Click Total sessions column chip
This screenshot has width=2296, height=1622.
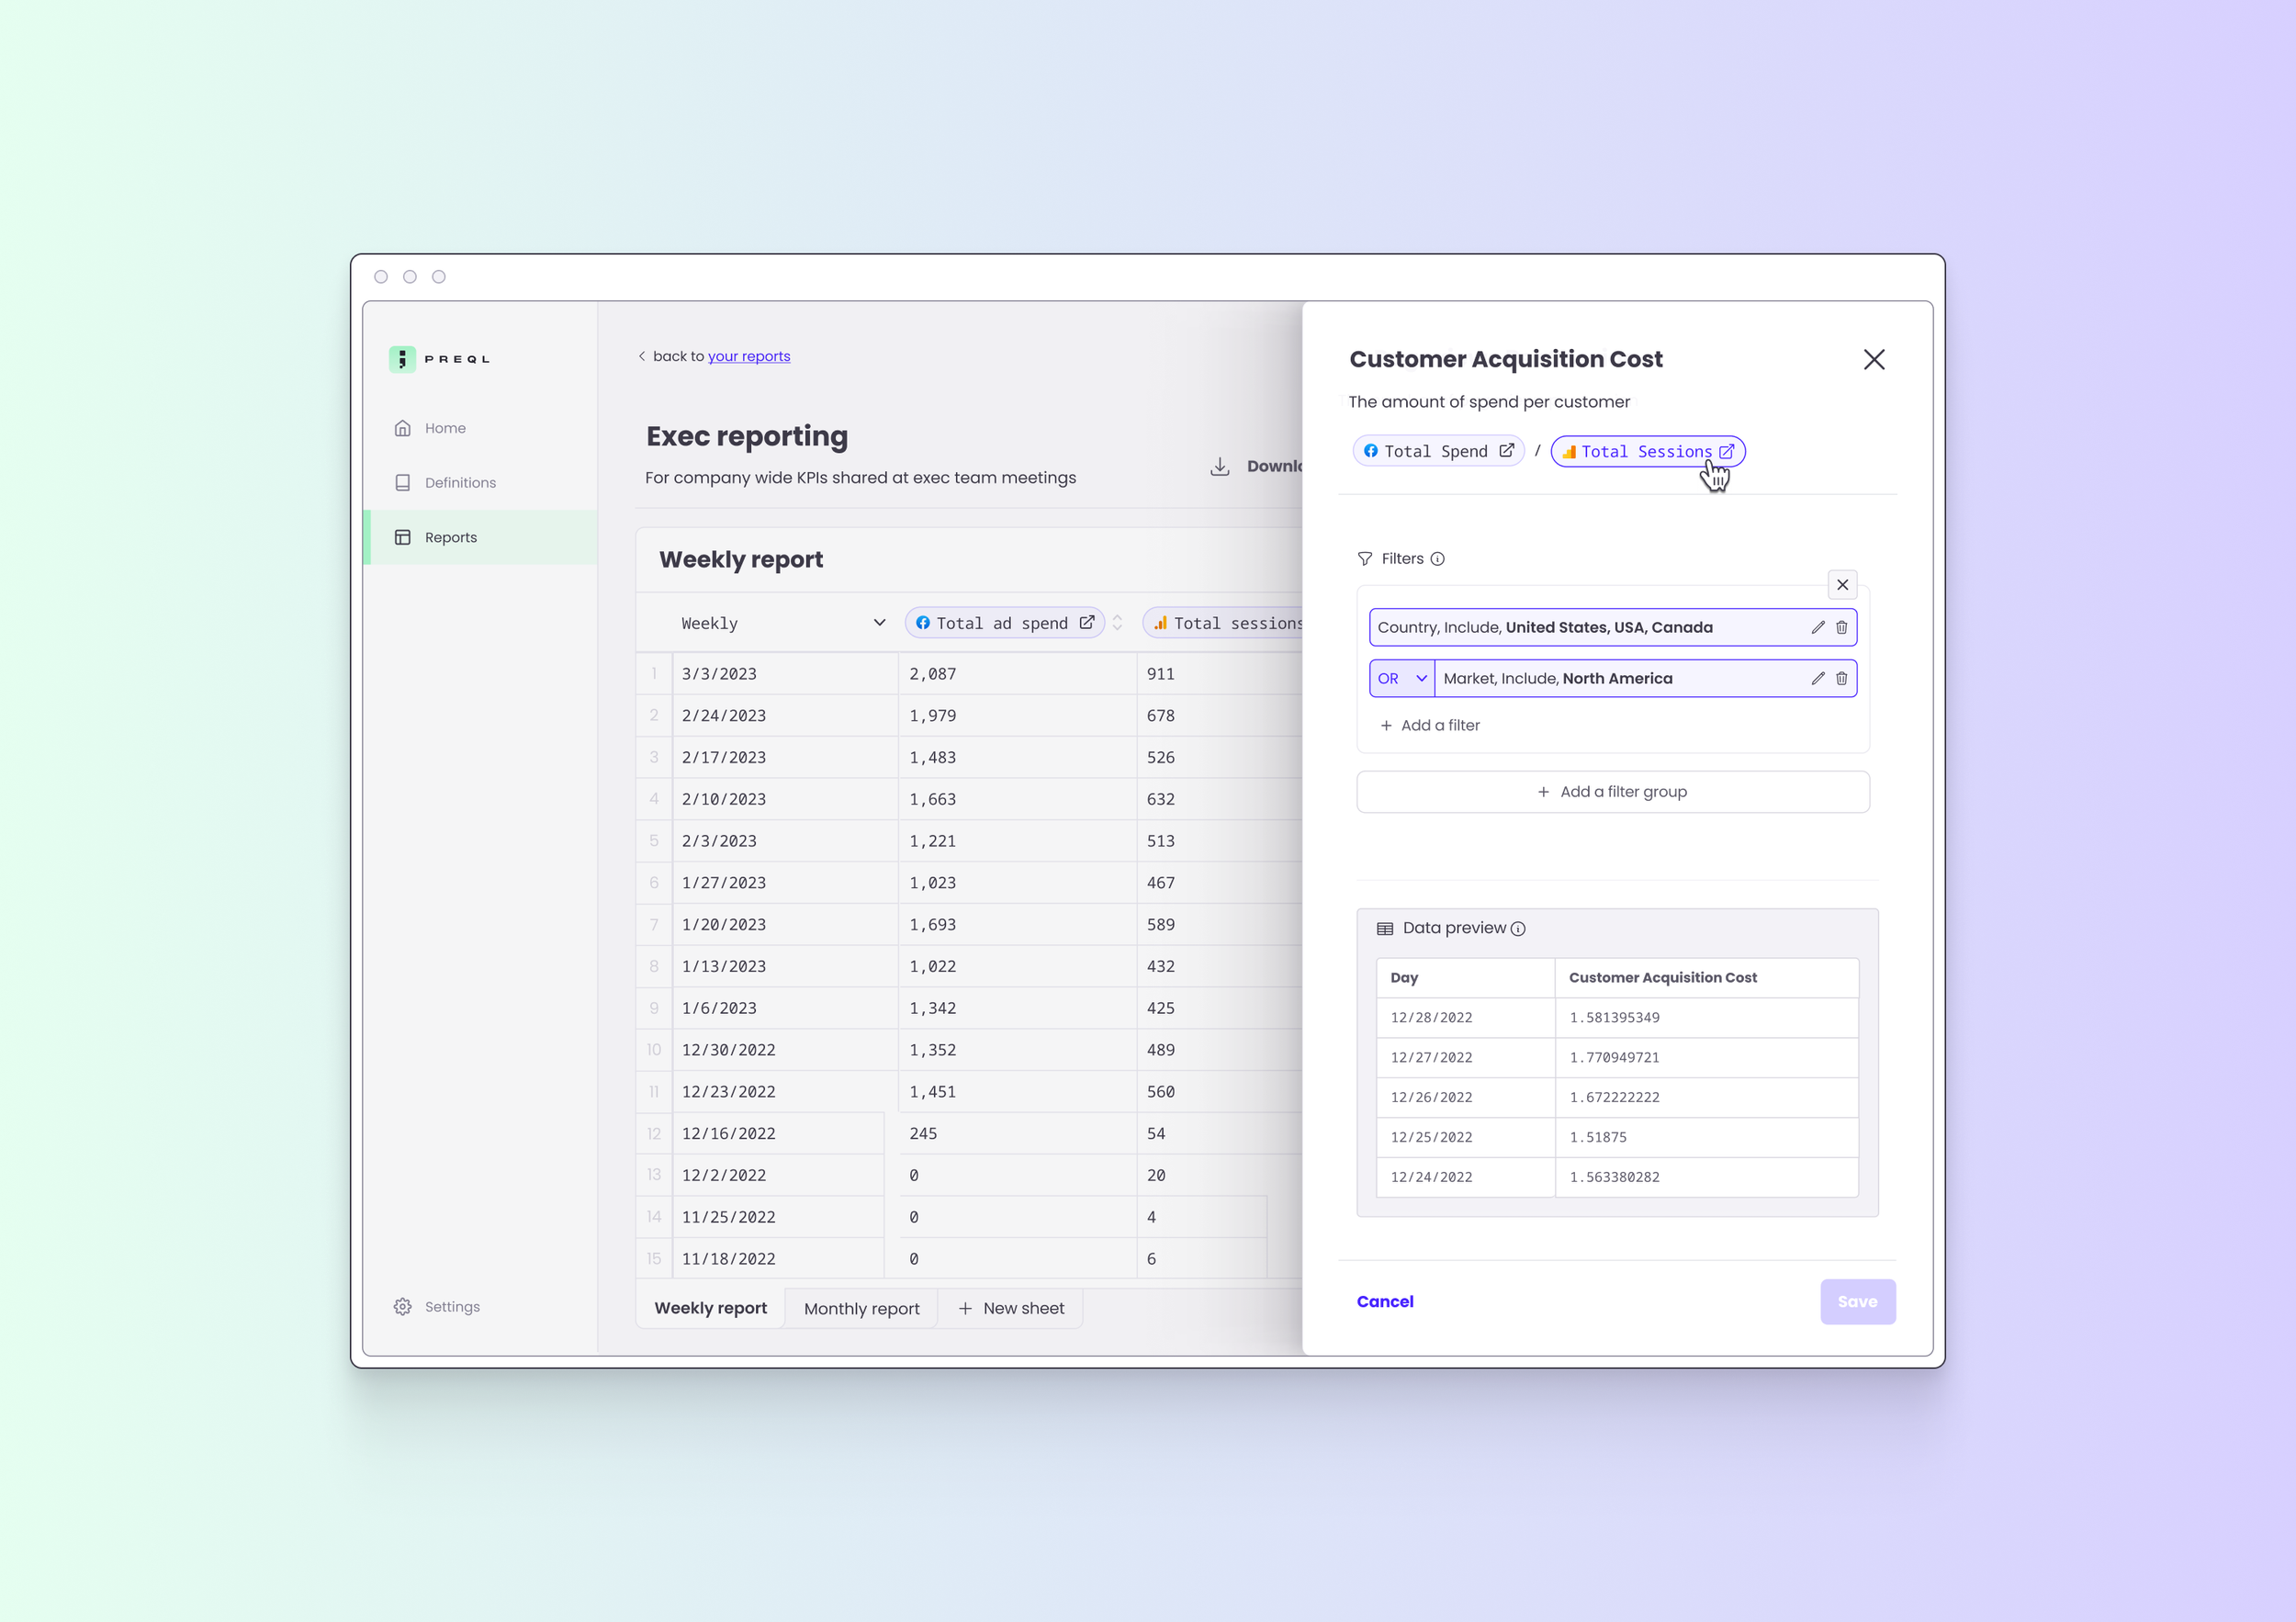pos(1225,623)
